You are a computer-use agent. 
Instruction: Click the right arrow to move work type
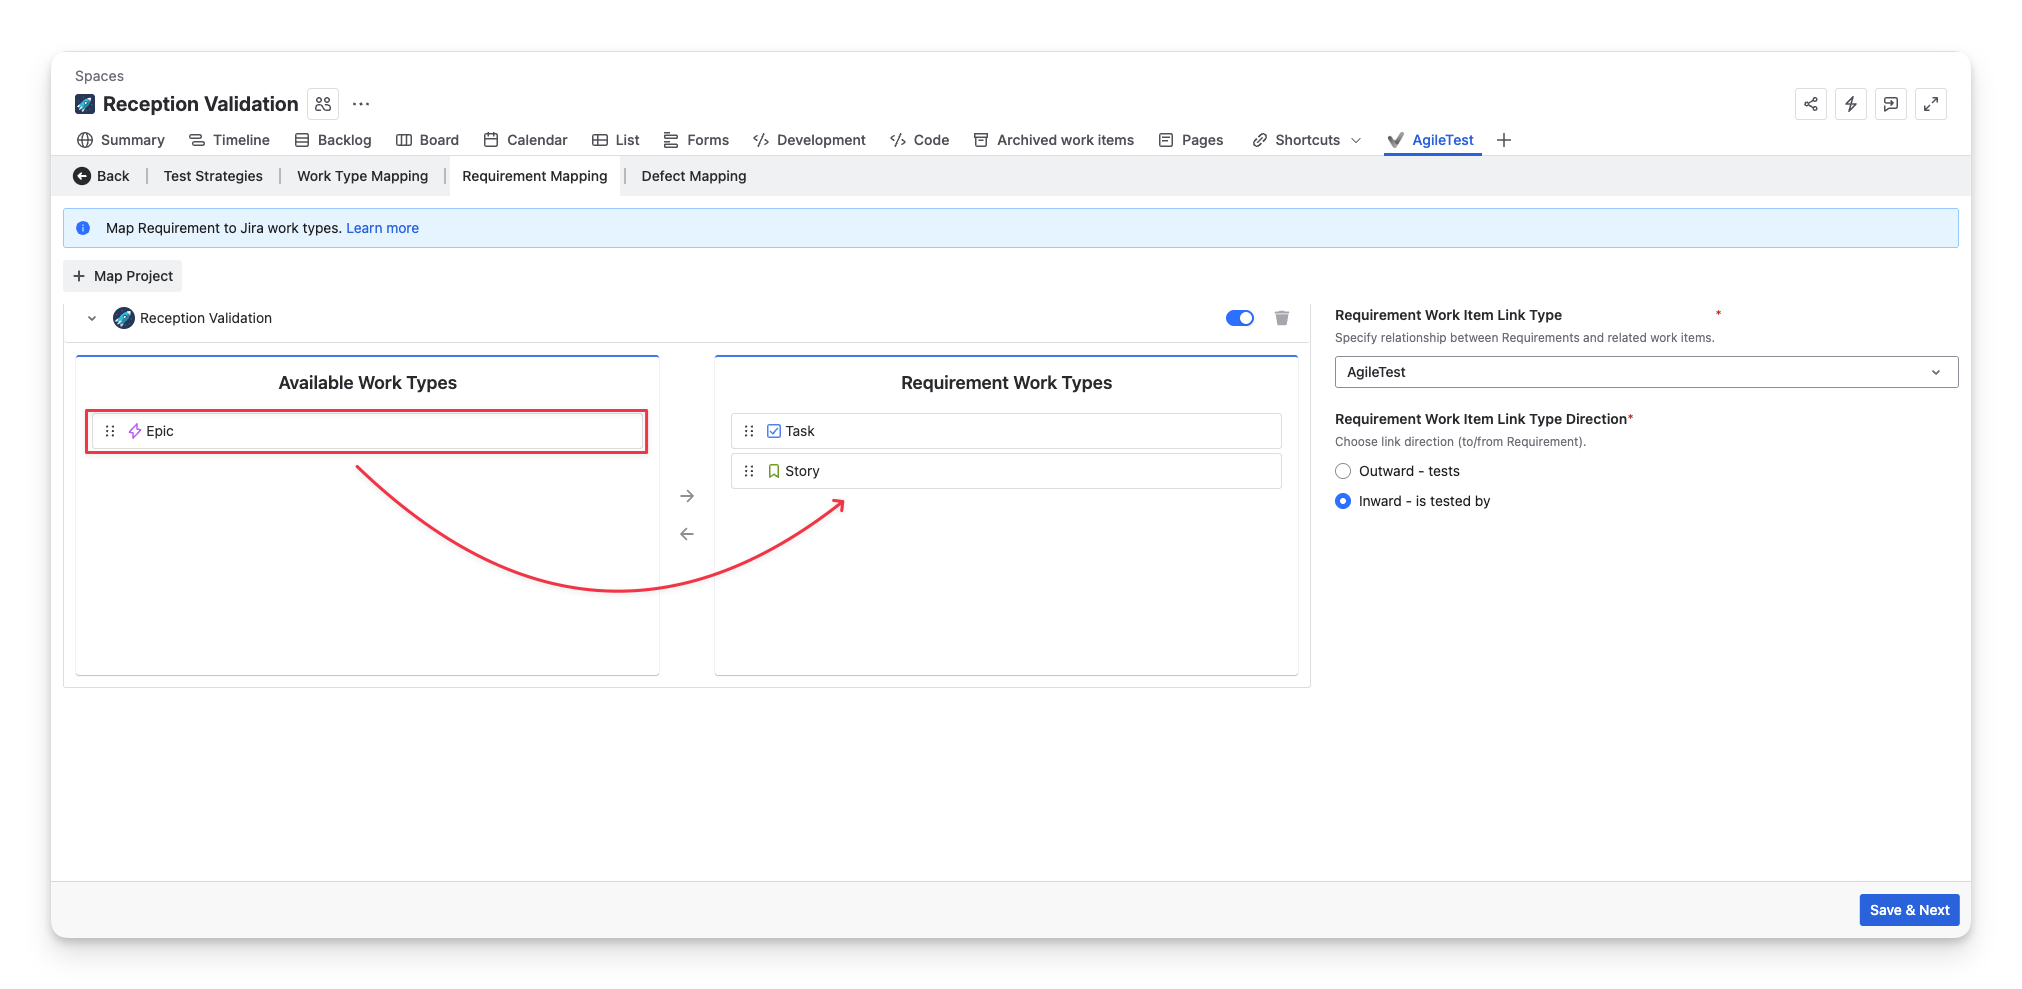pyautogui.click(x=687, y=496)
